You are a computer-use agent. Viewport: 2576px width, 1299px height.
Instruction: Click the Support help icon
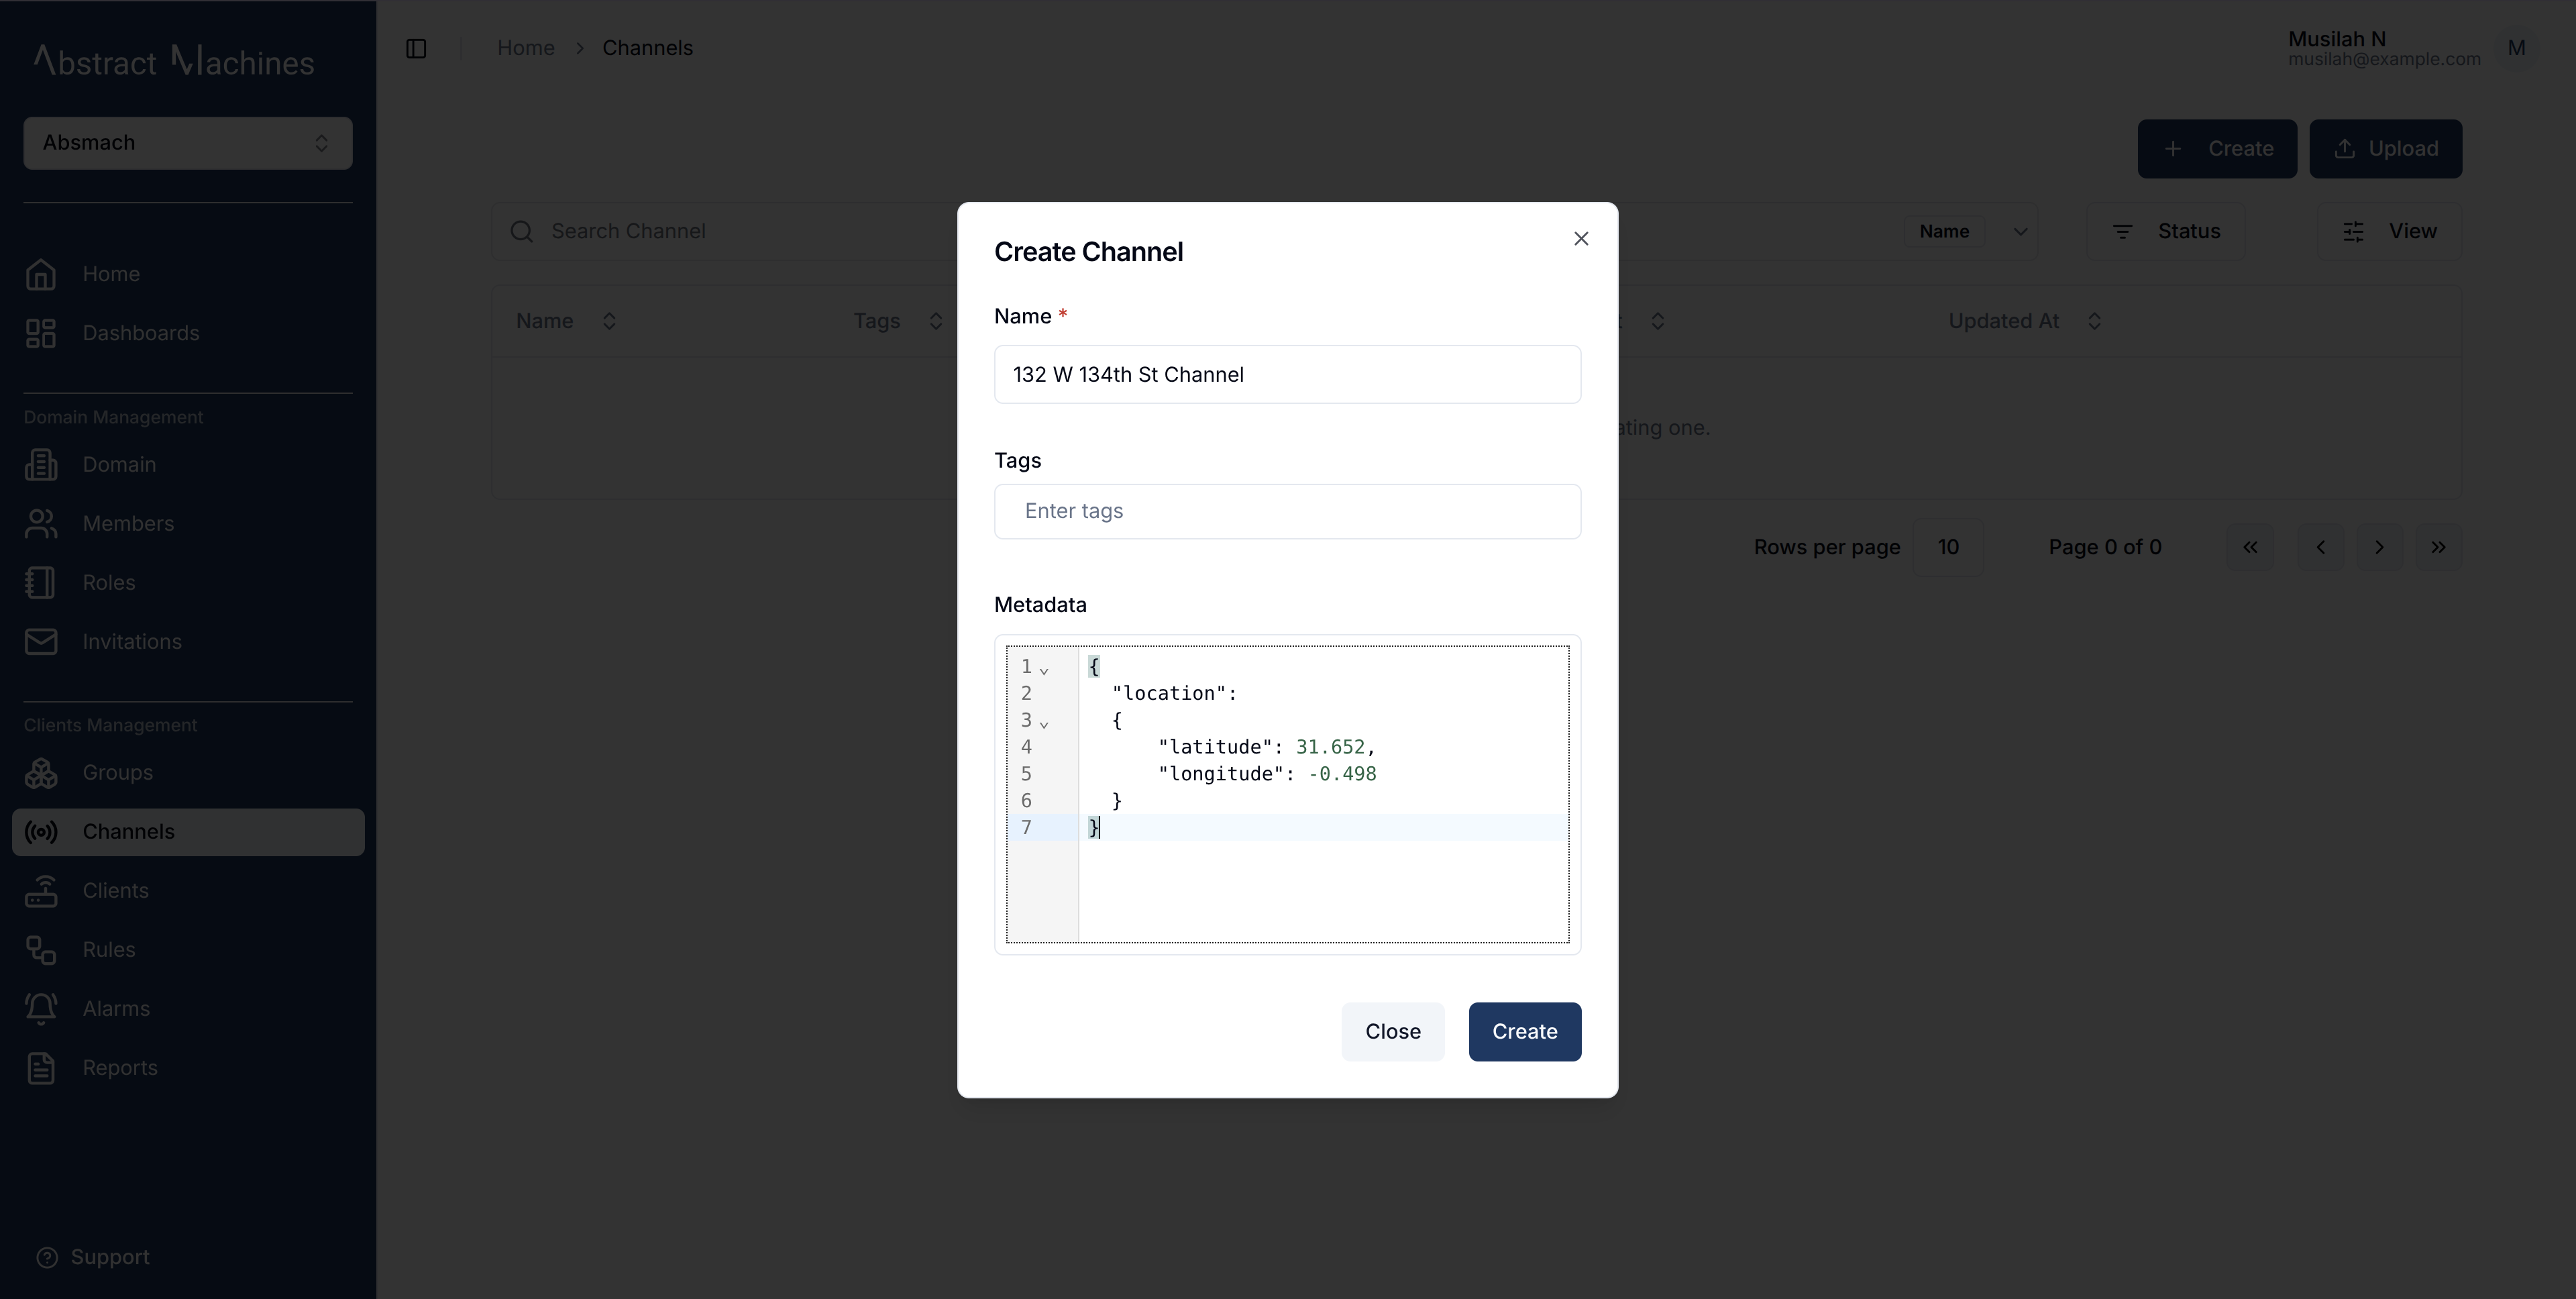click(x=47, y=1258)
